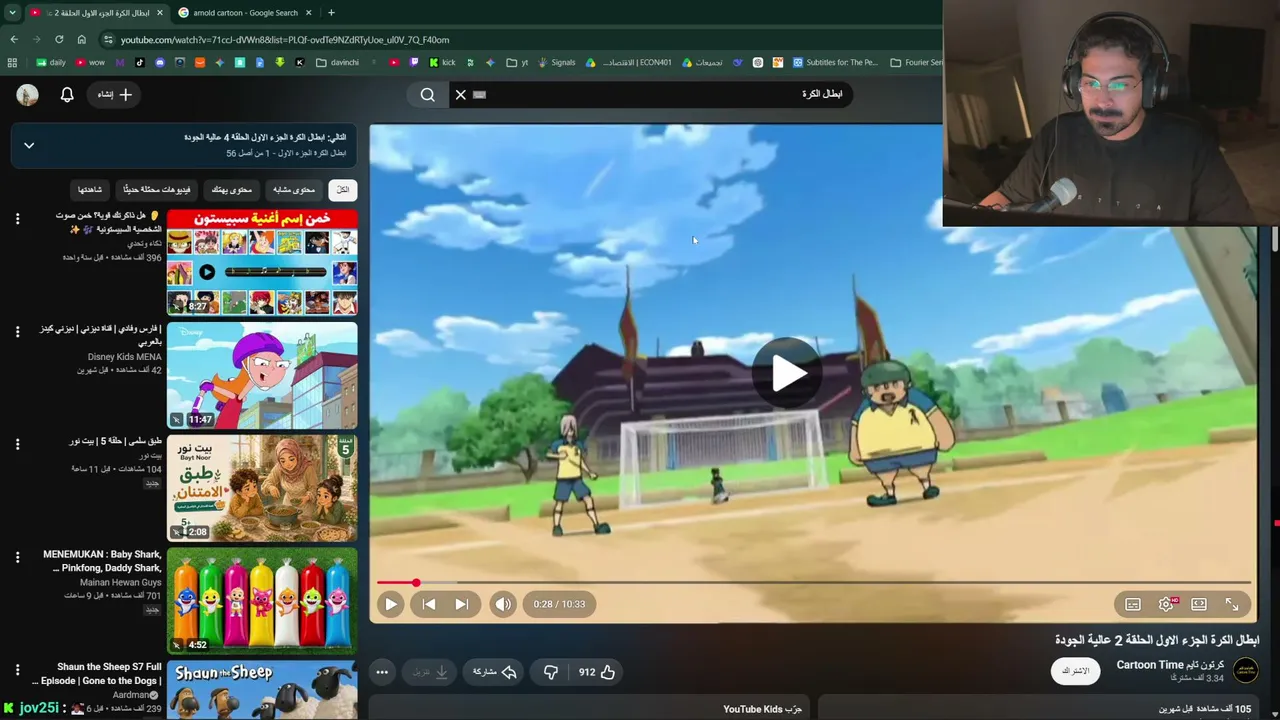Go back in browser history
The image size is (1280, 720).
tap(14, 40)
